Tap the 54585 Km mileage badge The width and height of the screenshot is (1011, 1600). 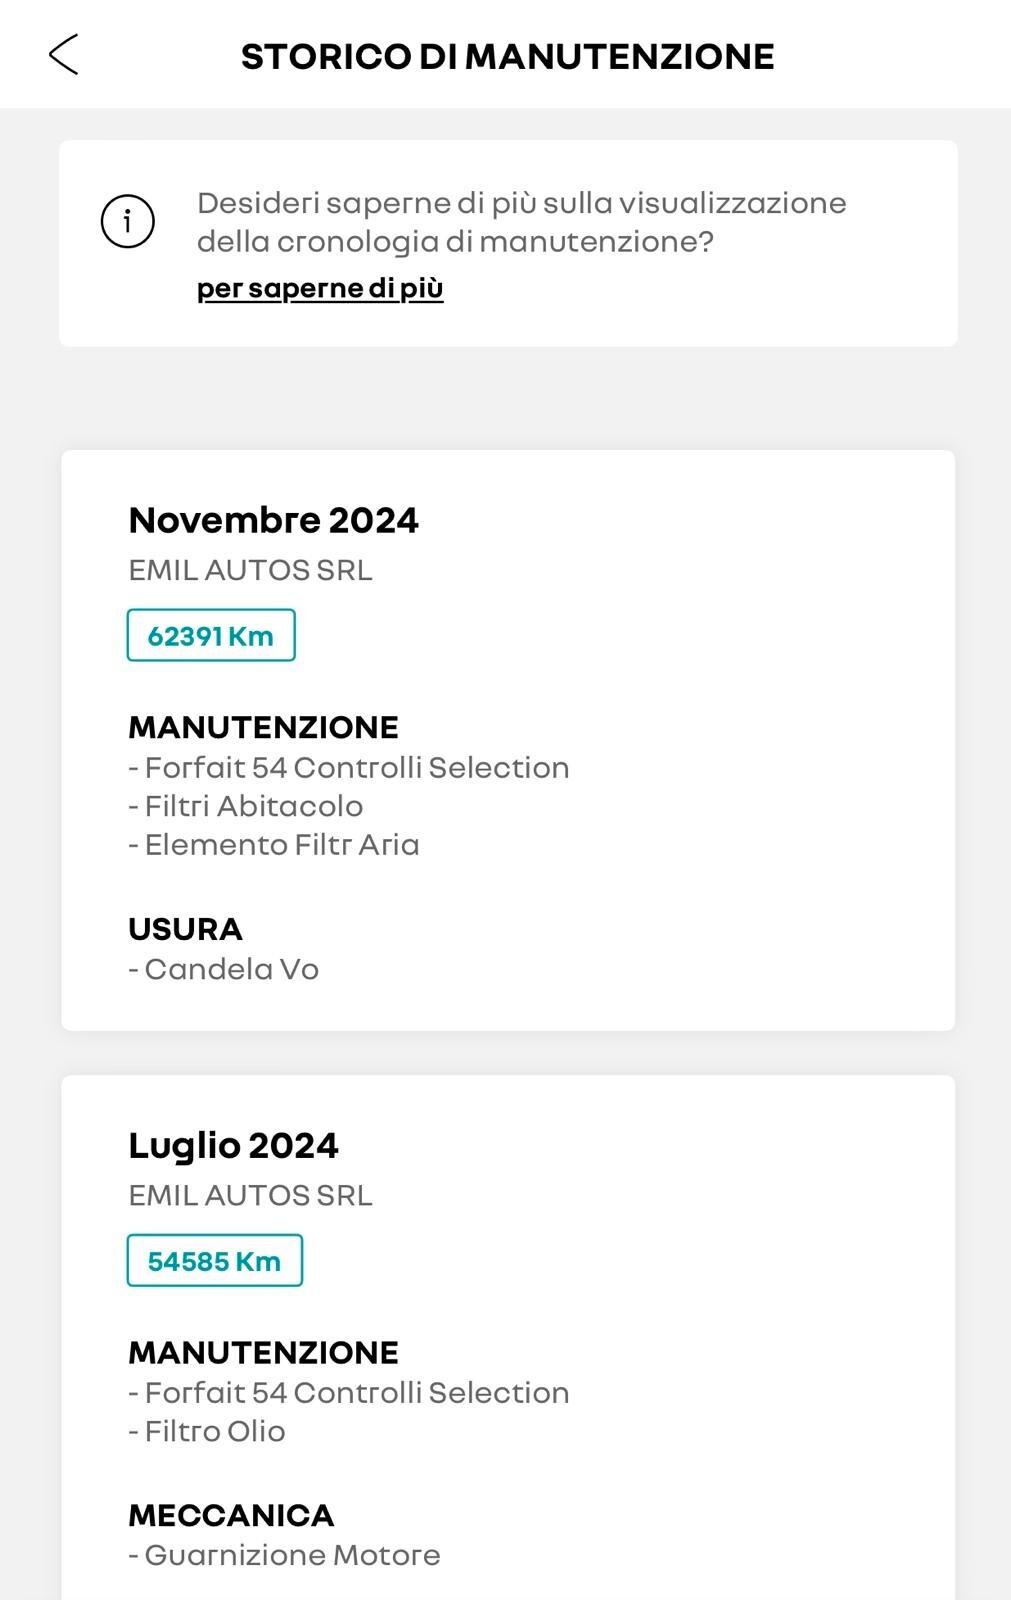[214, 1261]
